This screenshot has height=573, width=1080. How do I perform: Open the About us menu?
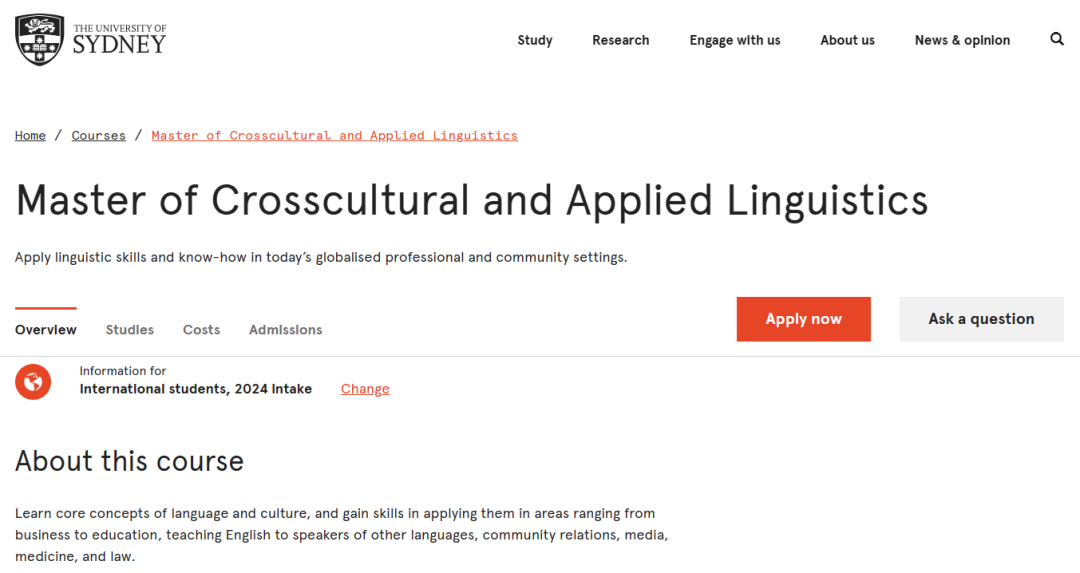click(847, 41)
